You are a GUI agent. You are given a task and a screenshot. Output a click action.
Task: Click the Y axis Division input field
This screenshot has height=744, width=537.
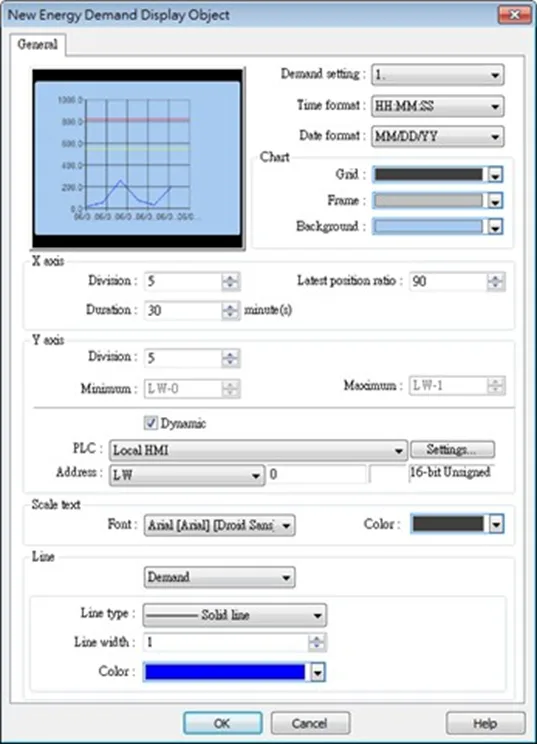click(x=183, y=358)
